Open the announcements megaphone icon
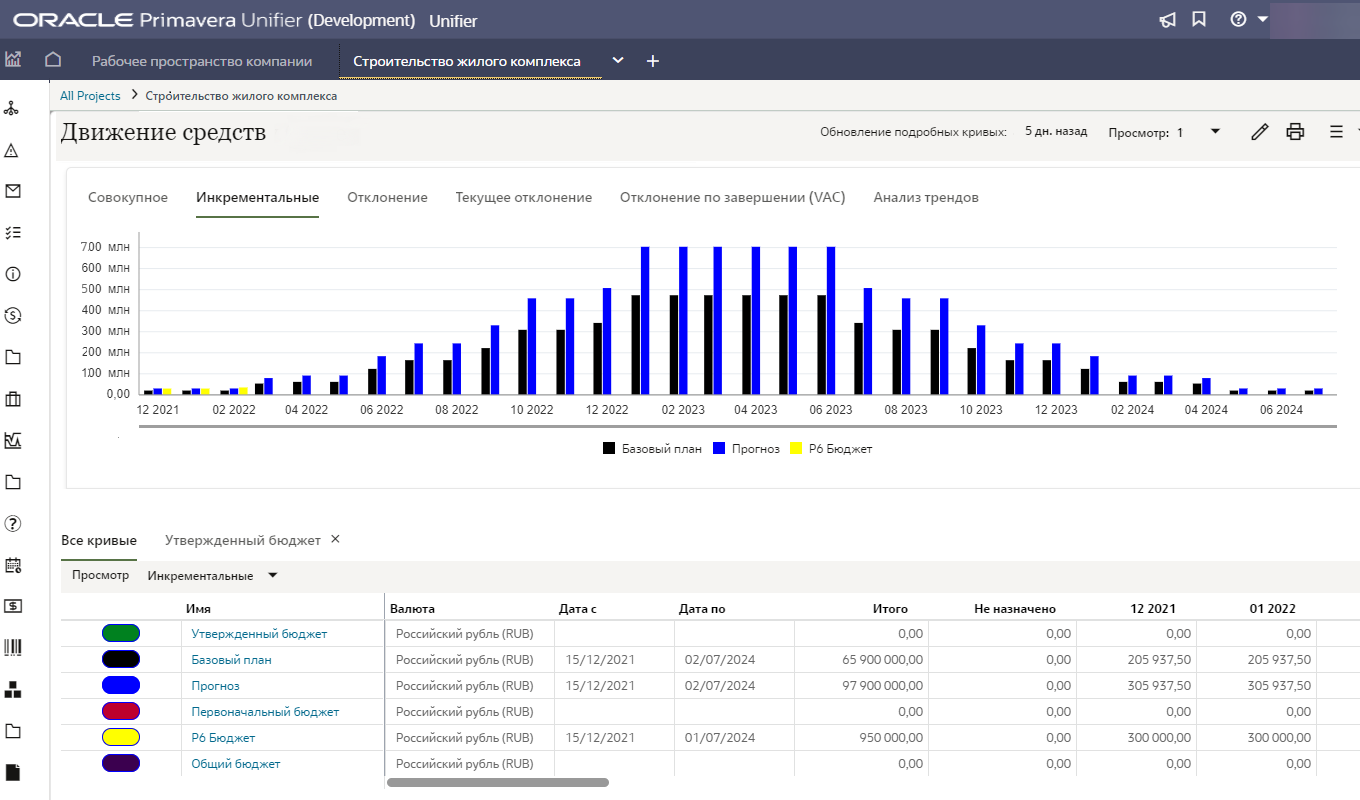The height and width of the screenshot is (800, 1360). coord(1167,20)
